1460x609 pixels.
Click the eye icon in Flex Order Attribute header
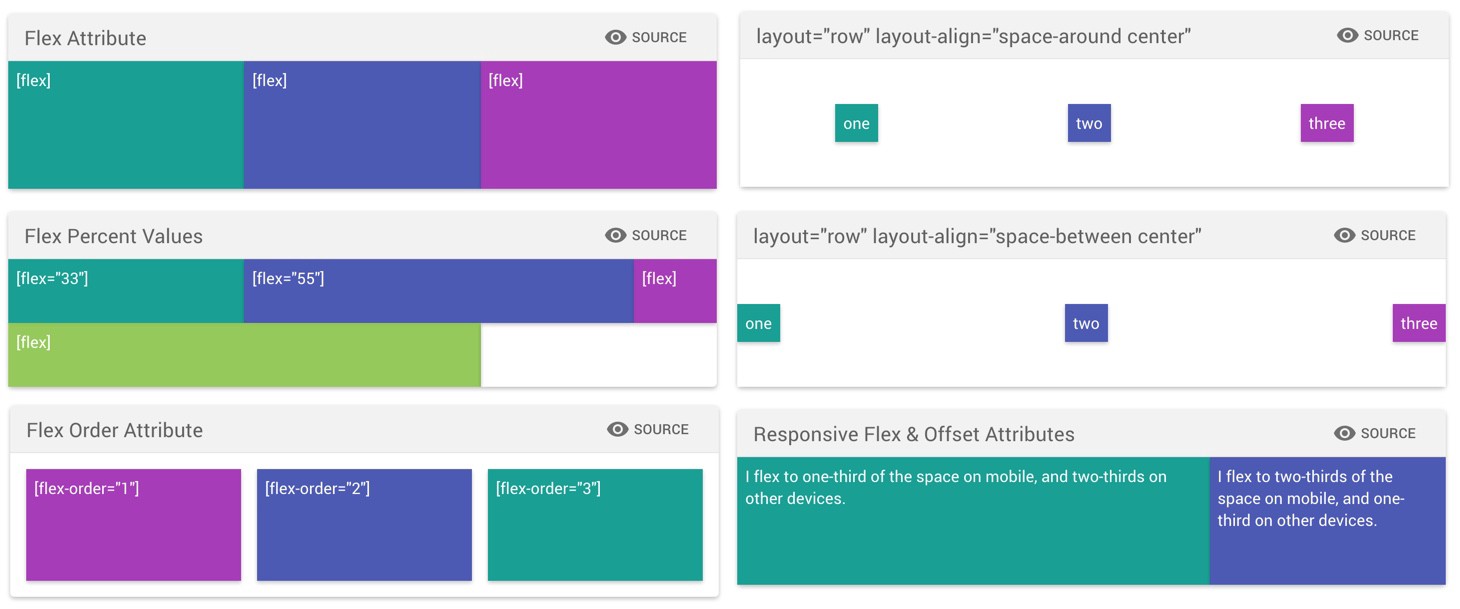tap(618, 429)
